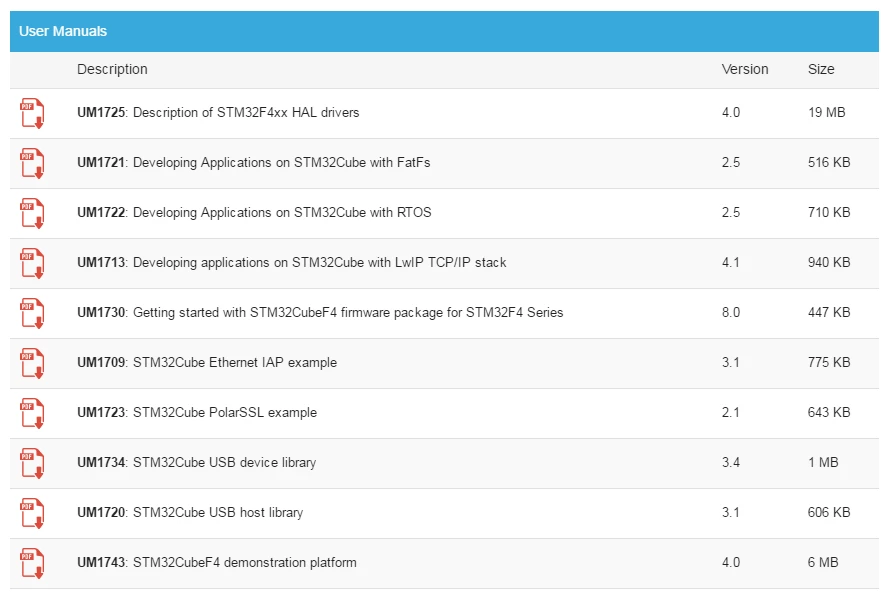
Task: Open UM1713 LwIP TCP/IP stack manual
Action: pos(292,263)
